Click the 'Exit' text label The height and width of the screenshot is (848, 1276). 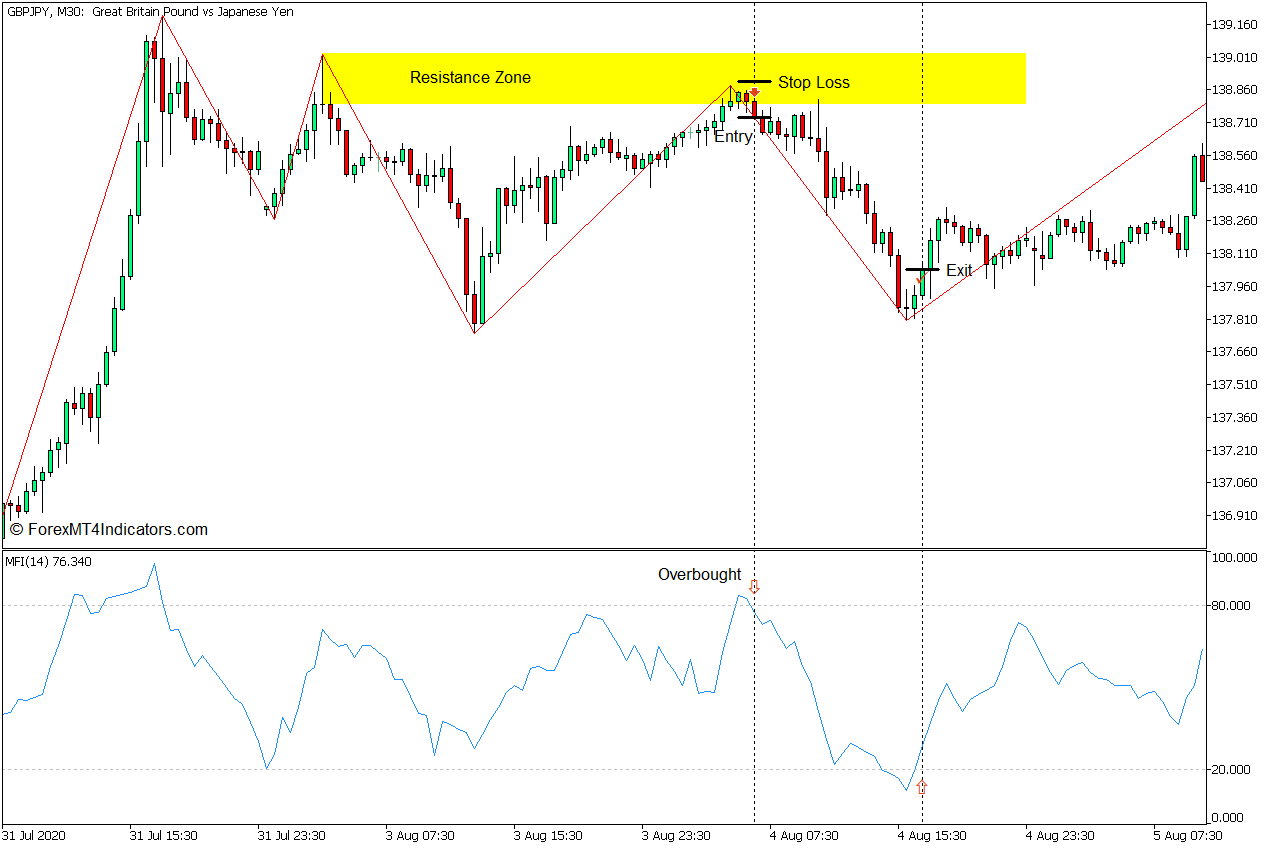[x=958, y=271]
